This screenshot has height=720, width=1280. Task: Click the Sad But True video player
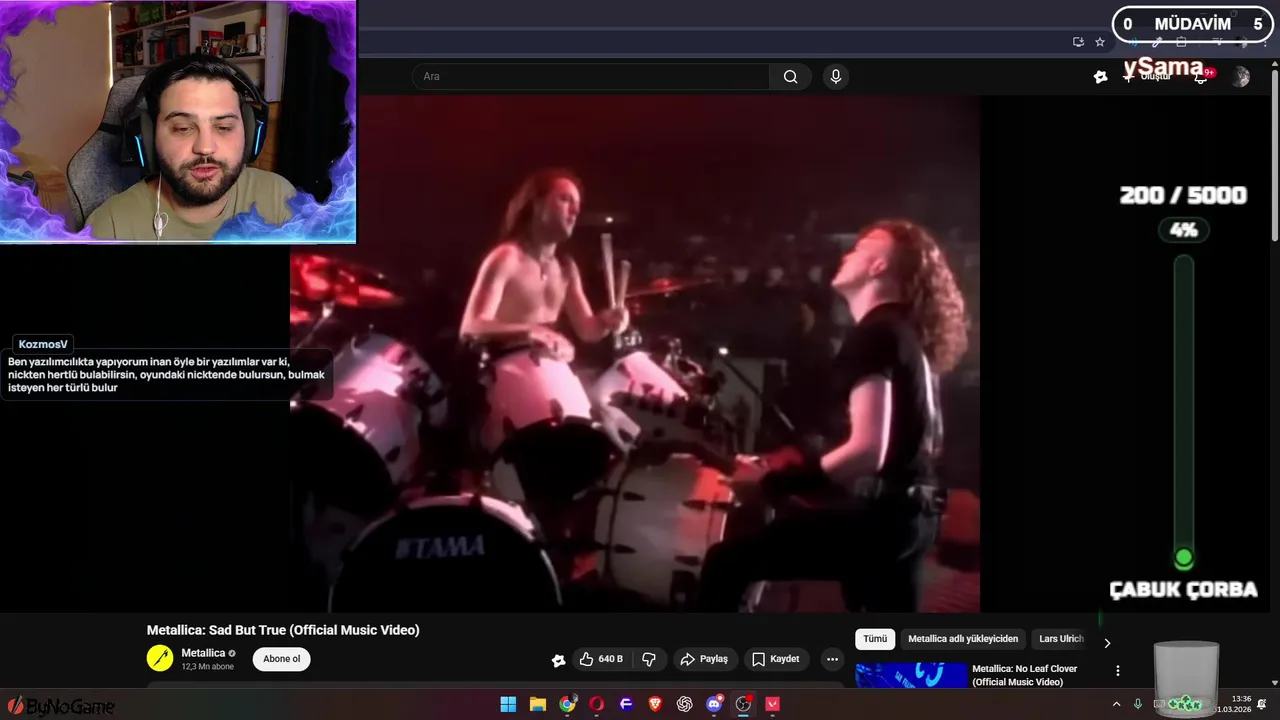pos(635,353)
